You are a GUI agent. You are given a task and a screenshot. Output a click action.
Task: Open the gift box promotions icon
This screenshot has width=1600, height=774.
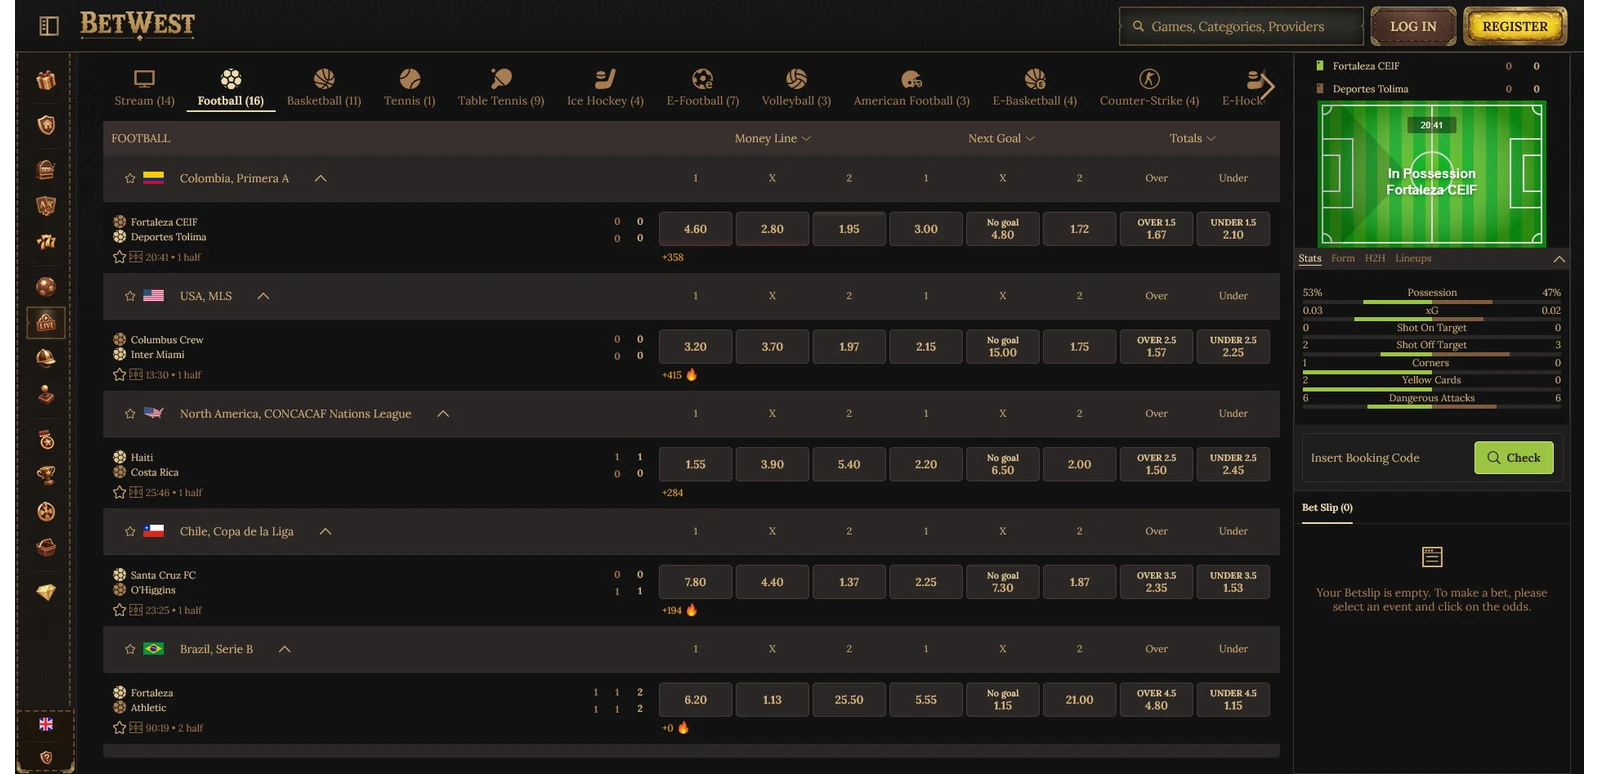[46, 81]
